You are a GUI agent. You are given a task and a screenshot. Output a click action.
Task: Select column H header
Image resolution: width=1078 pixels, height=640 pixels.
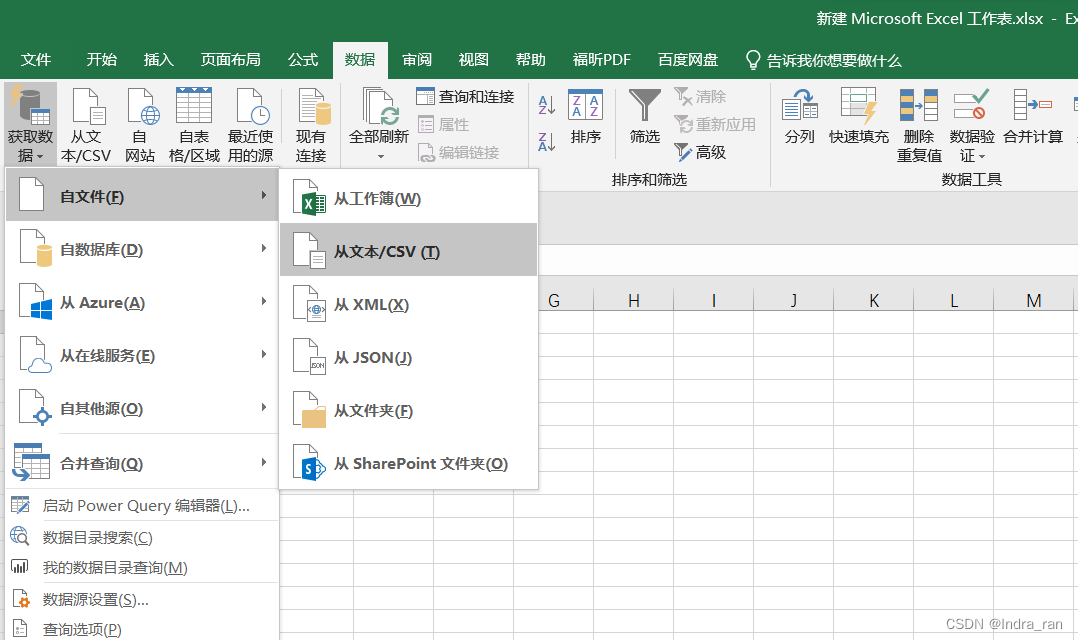pos(634,300)
